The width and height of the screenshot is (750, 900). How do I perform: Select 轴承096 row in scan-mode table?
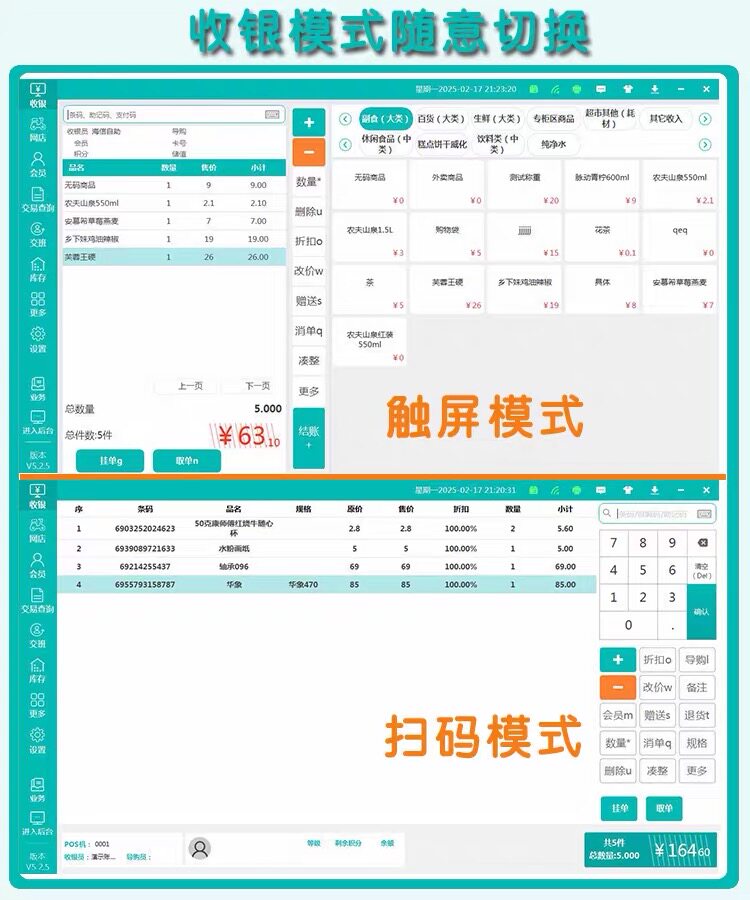click(326, 567)
